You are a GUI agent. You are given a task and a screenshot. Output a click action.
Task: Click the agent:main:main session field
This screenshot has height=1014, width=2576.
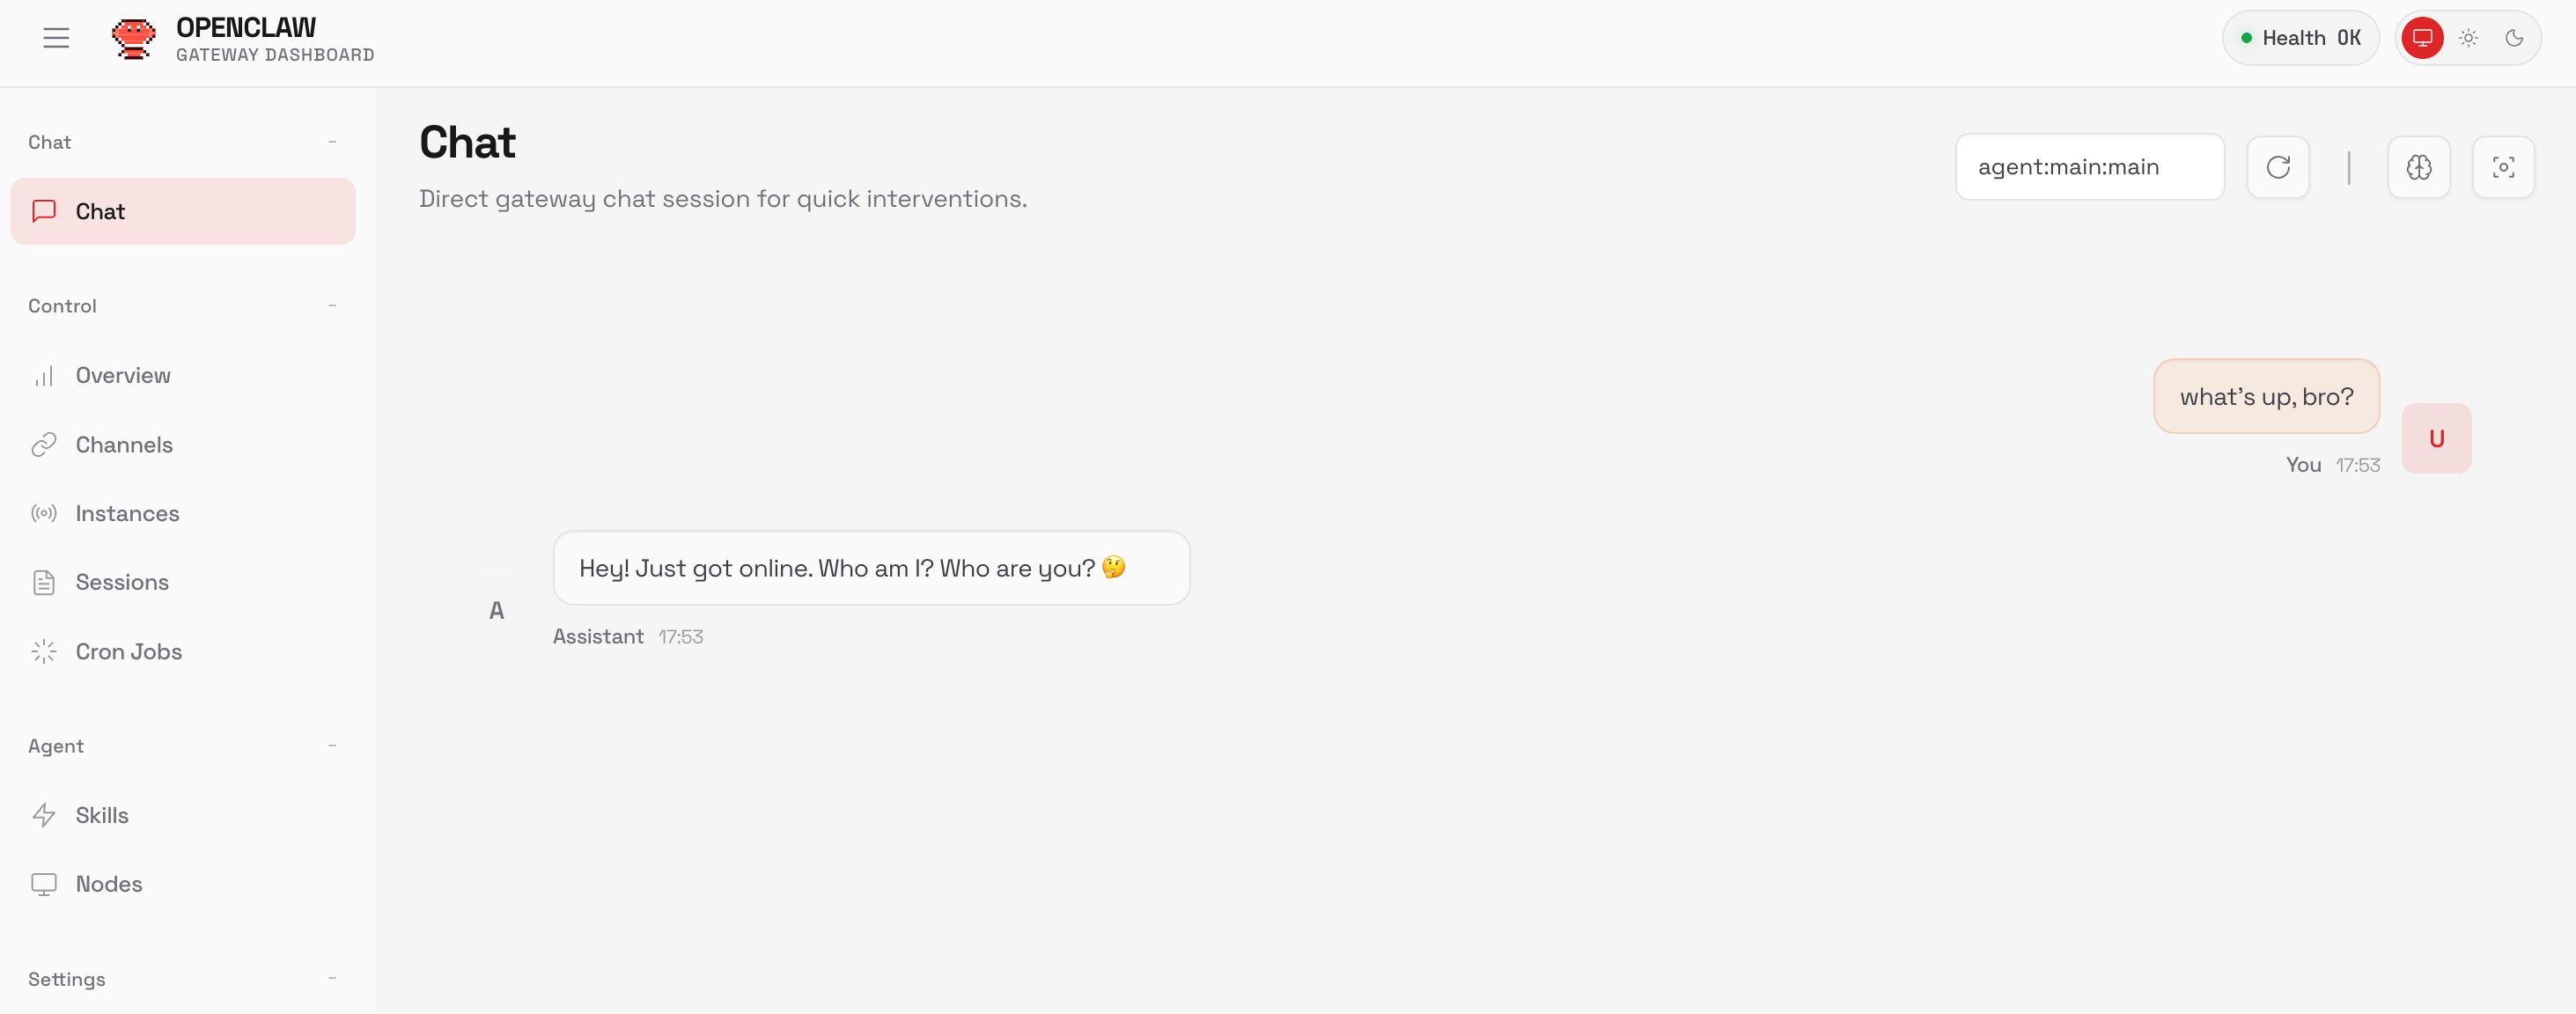click(x=2088, y=167)
